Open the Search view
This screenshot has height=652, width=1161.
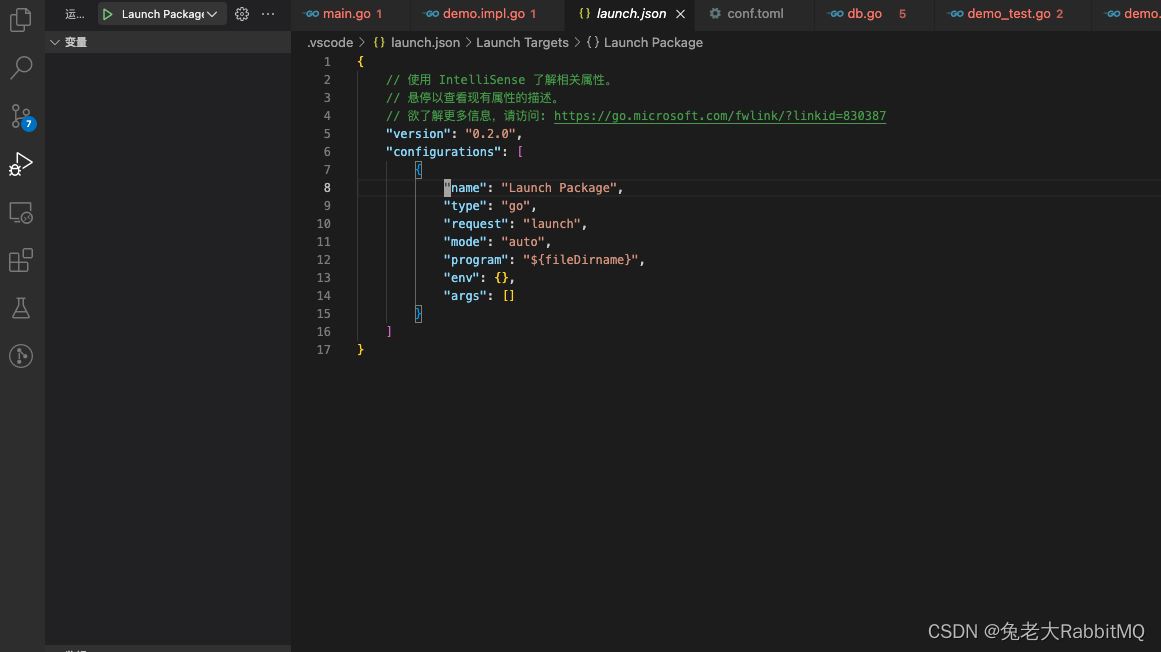click(20, 67)
